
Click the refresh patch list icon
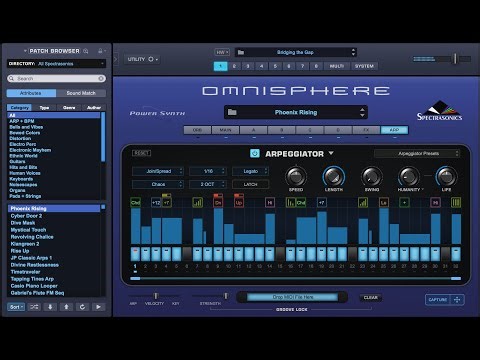tap(82, 307)
